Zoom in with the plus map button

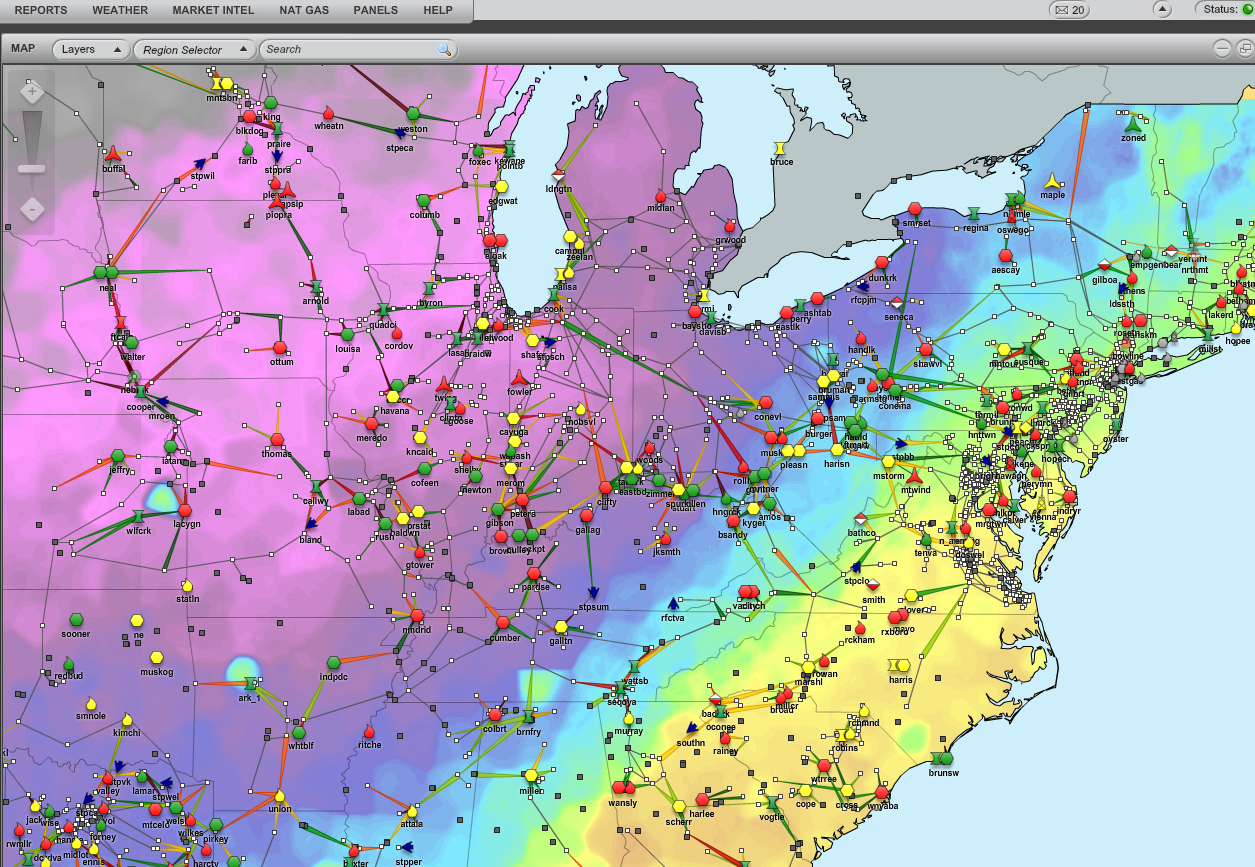tap(32, 93)
